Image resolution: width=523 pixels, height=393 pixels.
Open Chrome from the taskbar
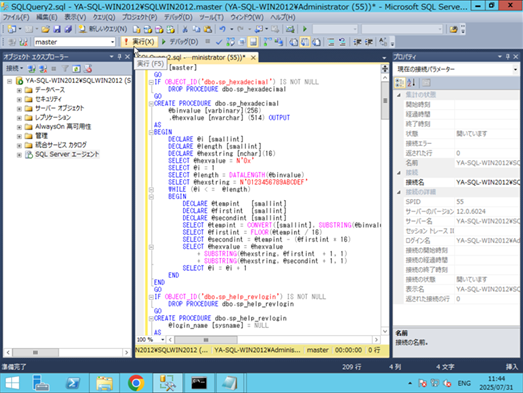[136, 383]
